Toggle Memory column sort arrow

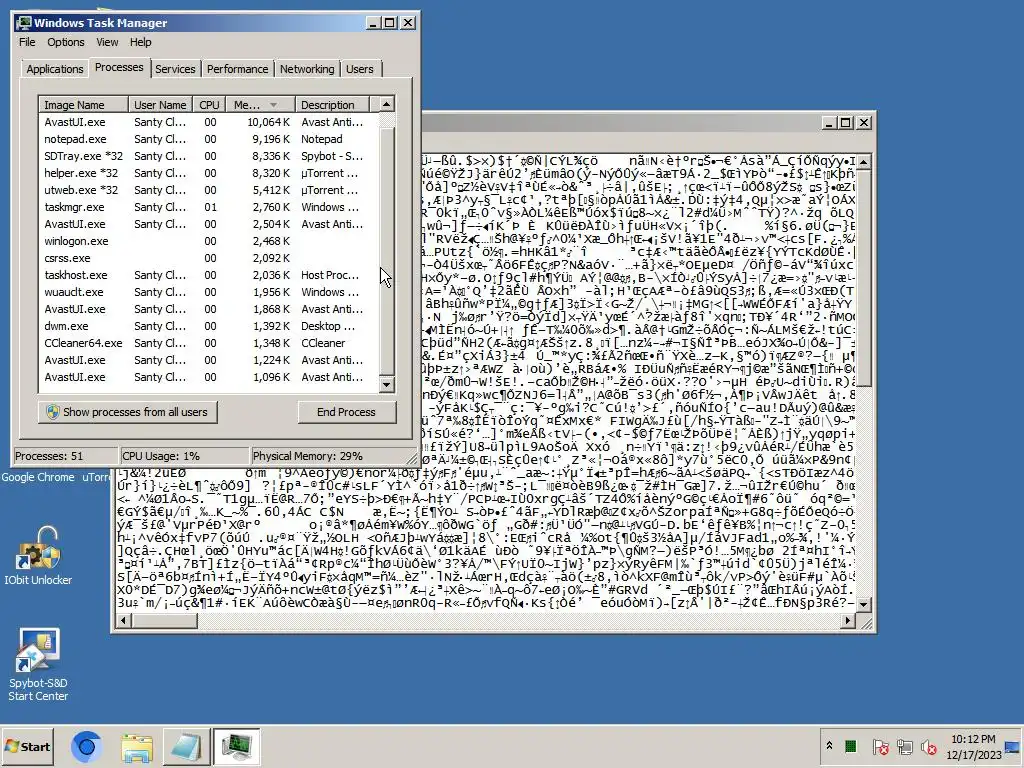click(x=274, y=104)
